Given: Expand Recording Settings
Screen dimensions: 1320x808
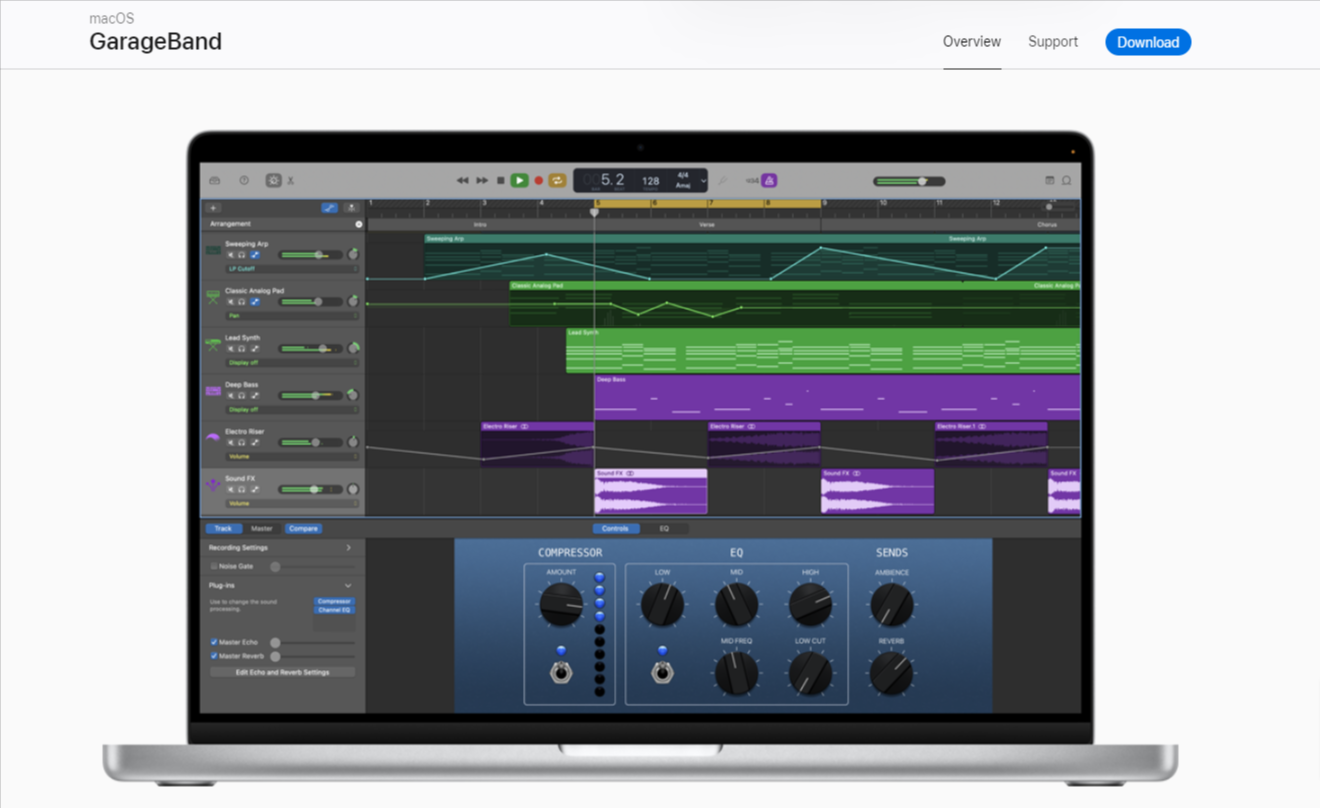Looking at the screenshot, I should coord(349,548).
